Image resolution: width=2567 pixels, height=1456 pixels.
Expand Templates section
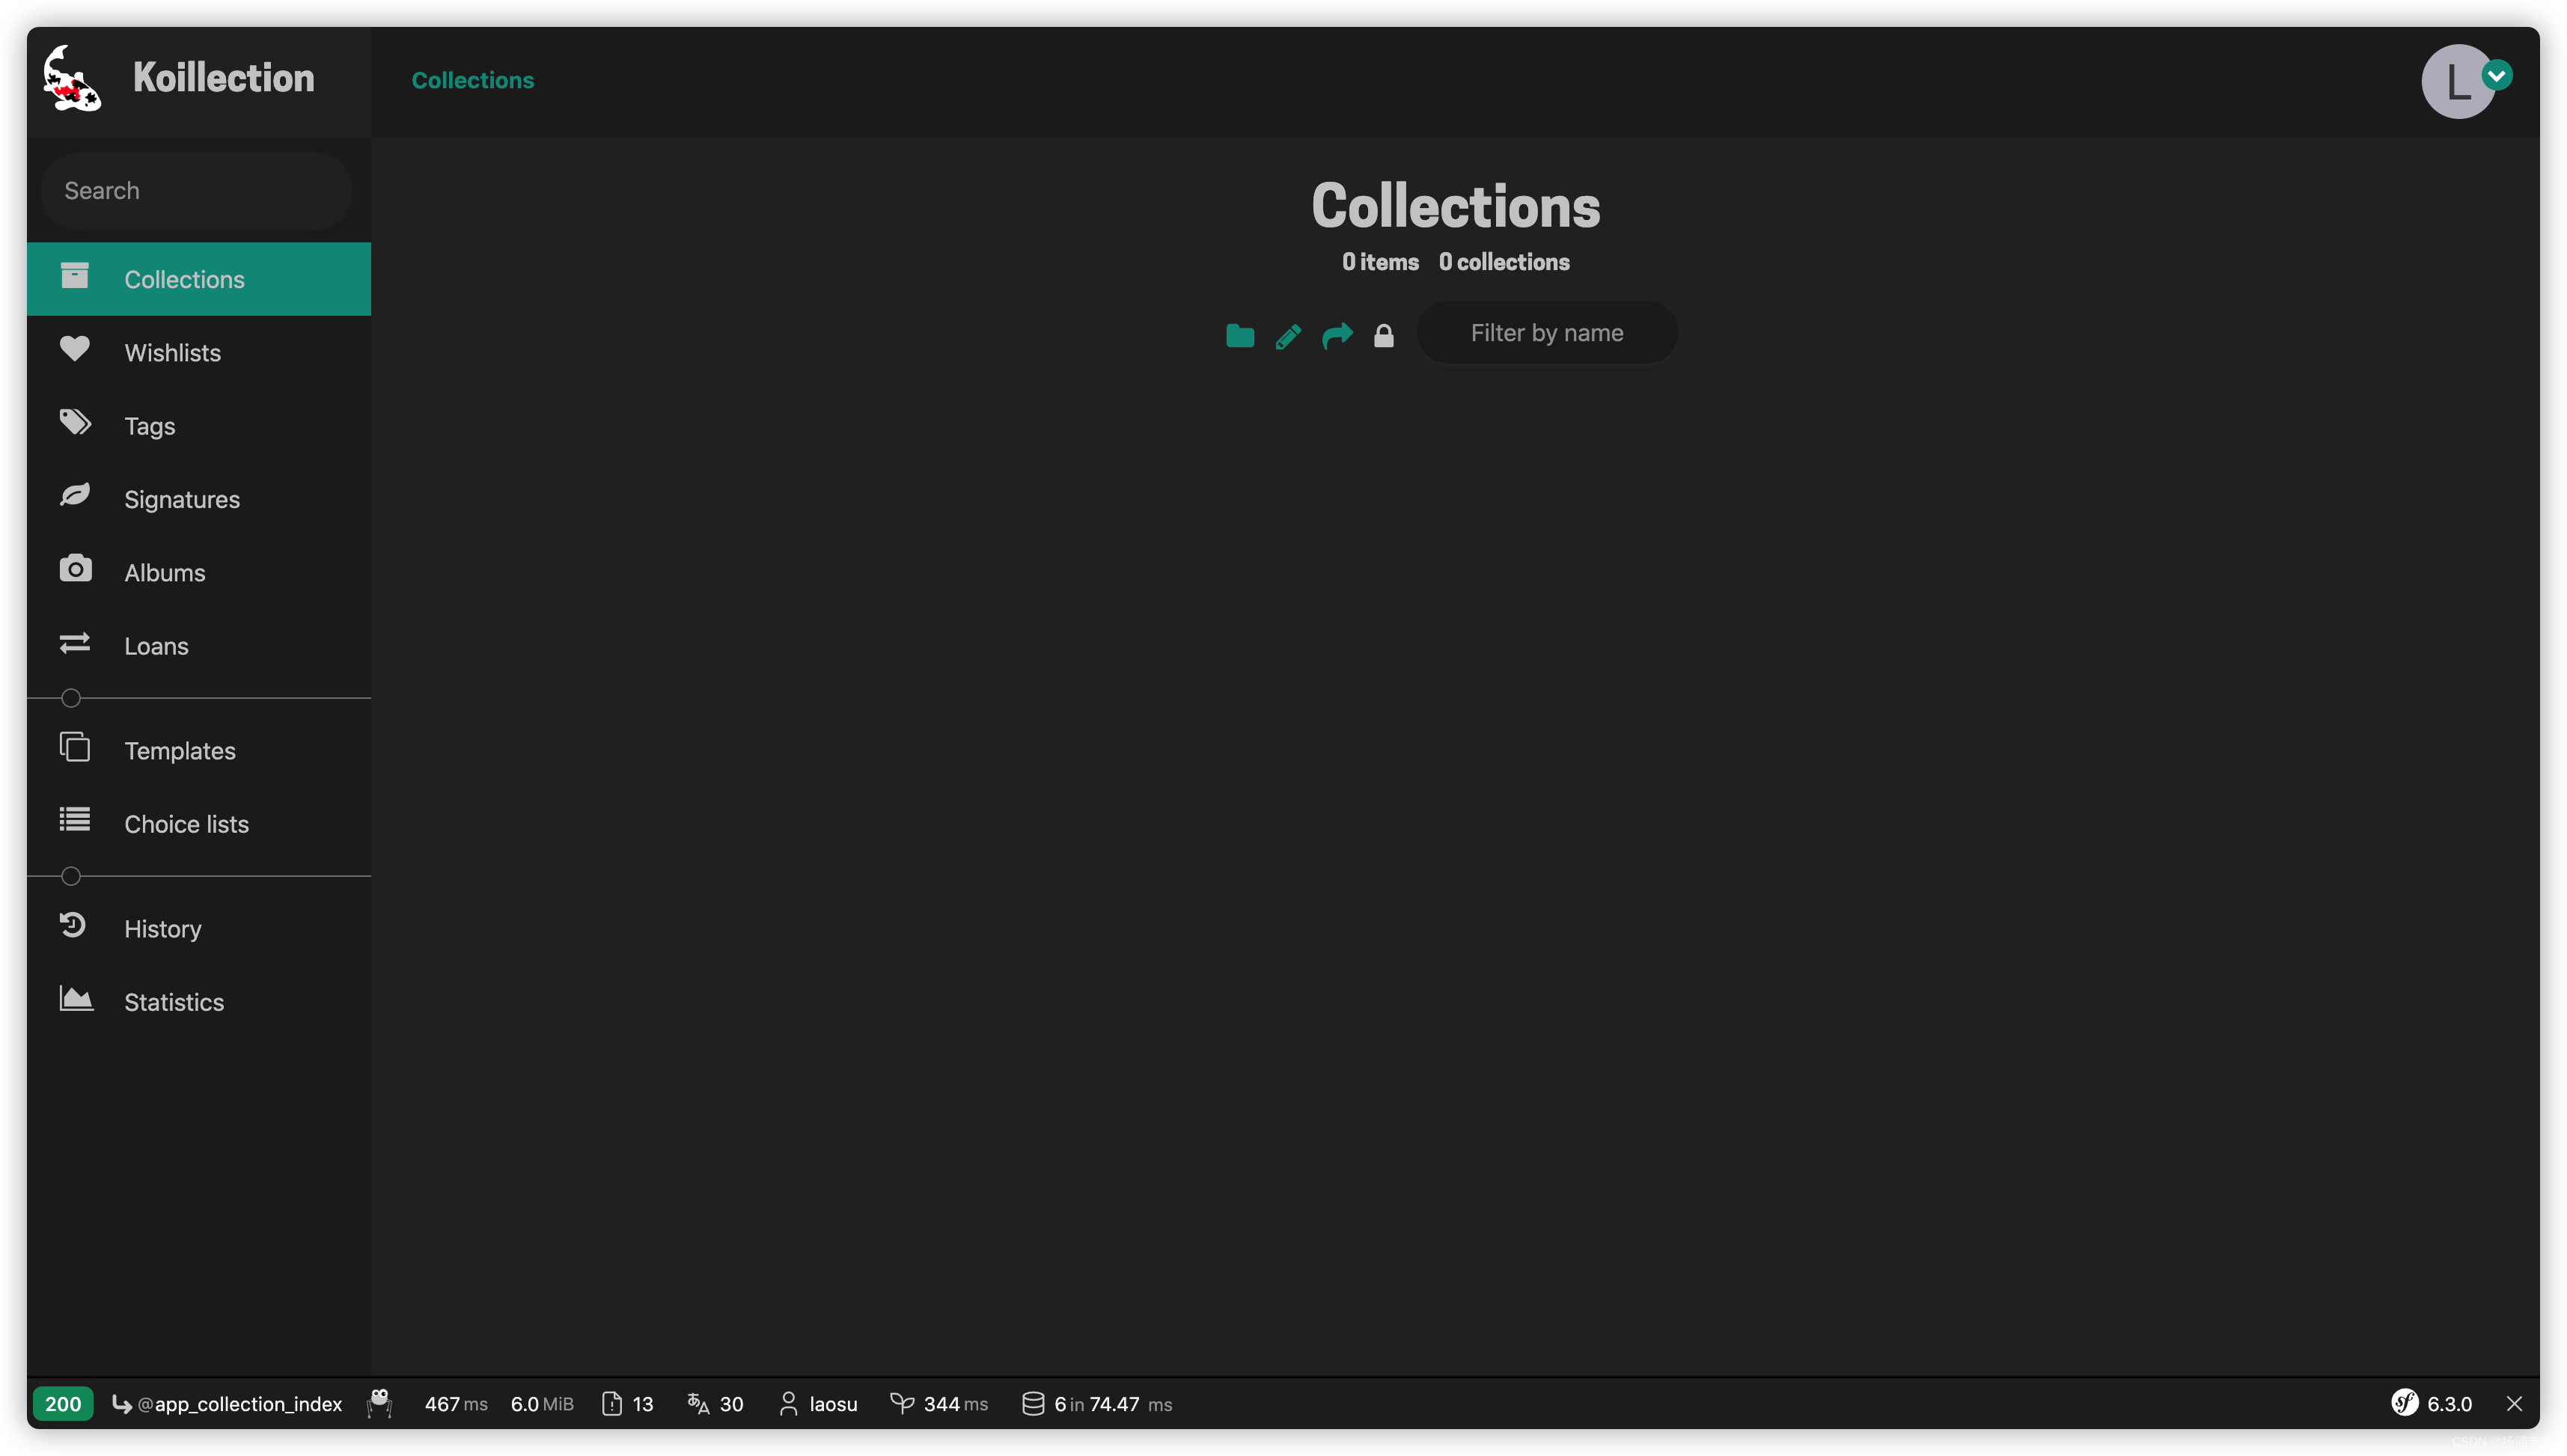tap(180, 749)
